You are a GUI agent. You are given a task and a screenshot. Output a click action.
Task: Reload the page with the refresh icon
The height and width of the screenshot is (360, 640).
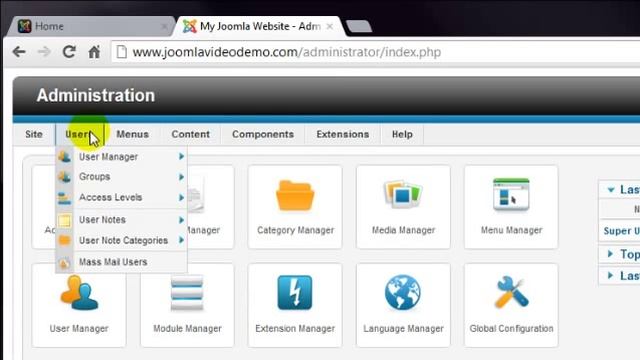69,52
